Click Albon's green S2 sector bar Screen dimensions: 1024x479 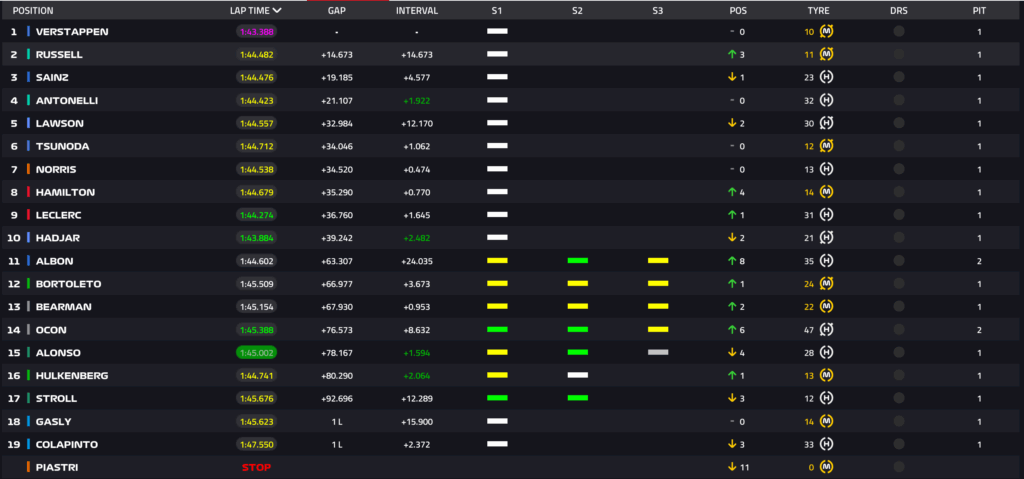577,261
